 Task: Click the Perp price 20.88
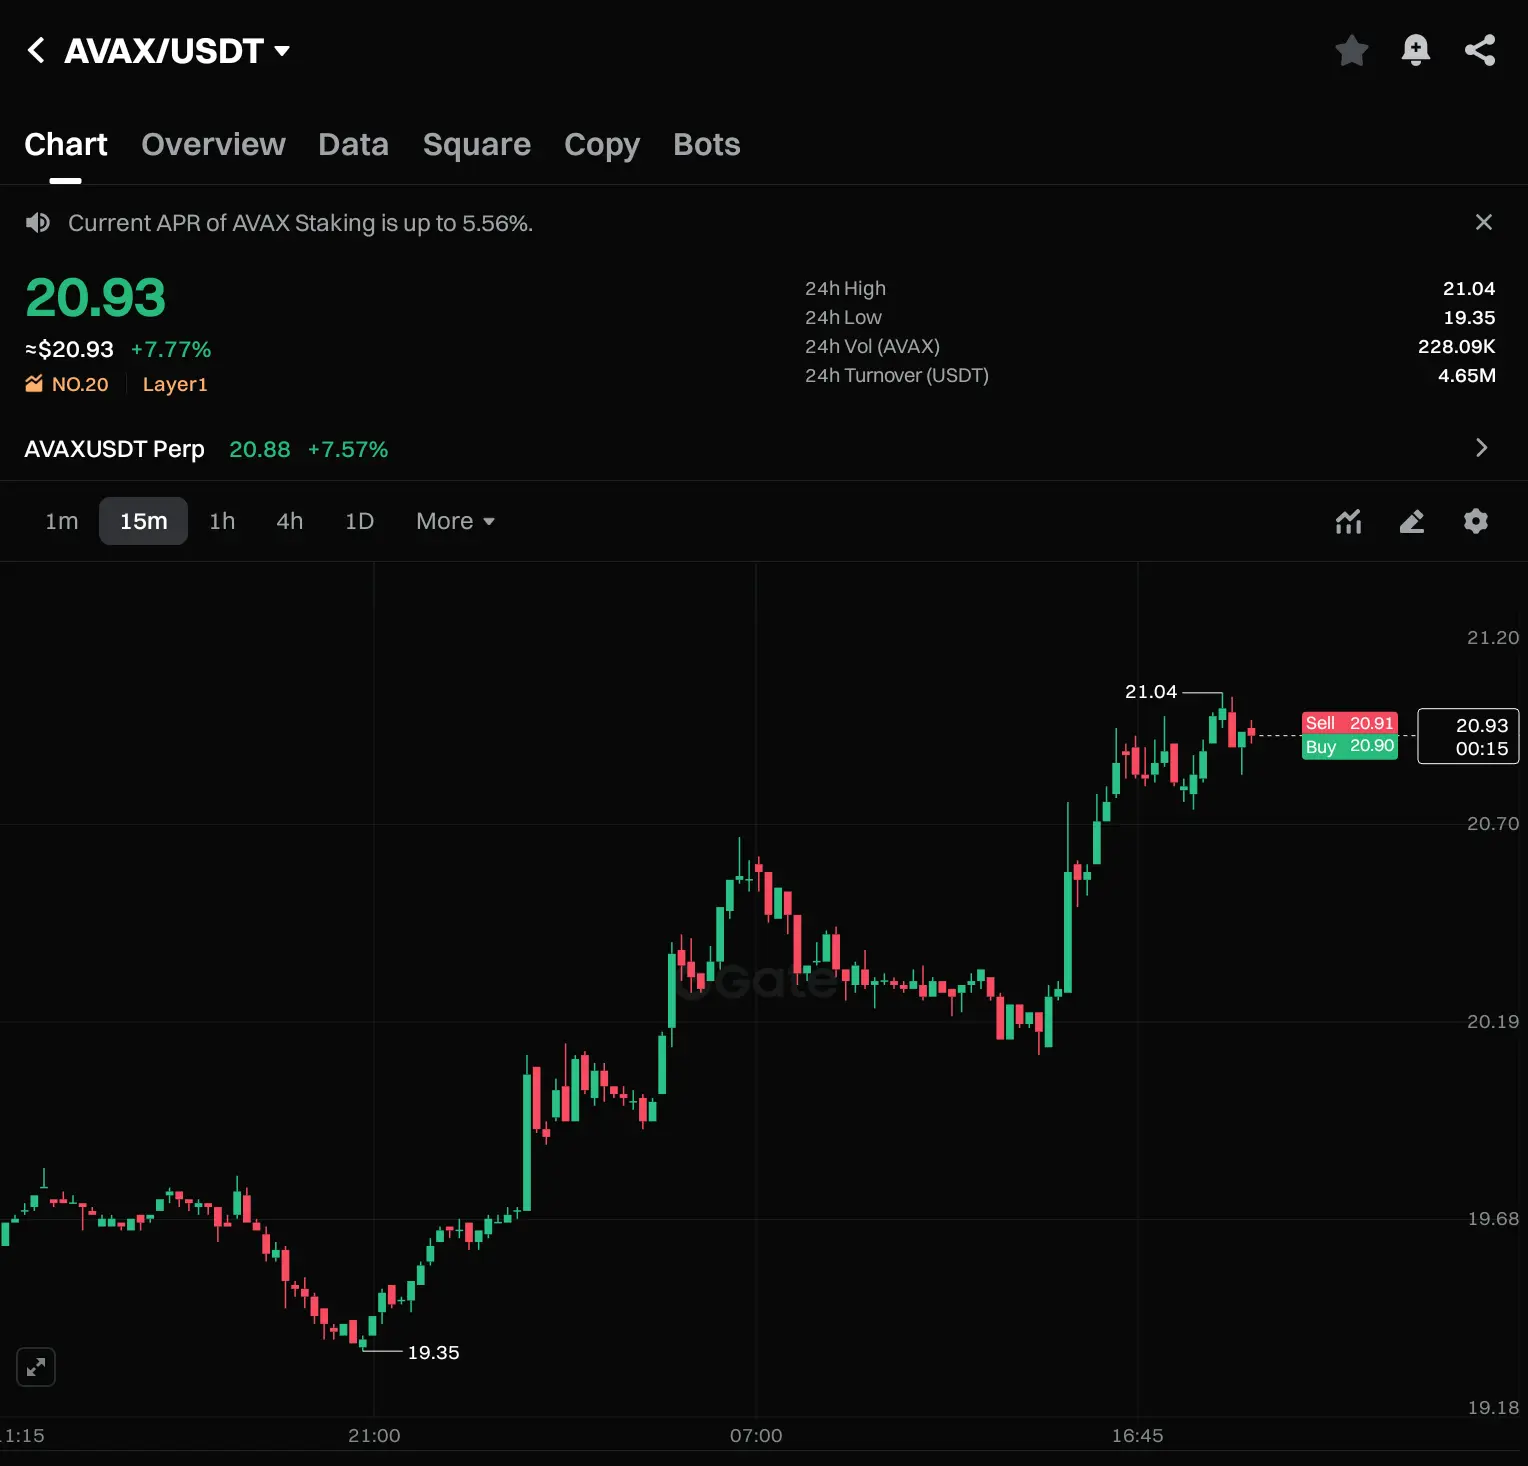pyautogui.click(x=260, y=449)
